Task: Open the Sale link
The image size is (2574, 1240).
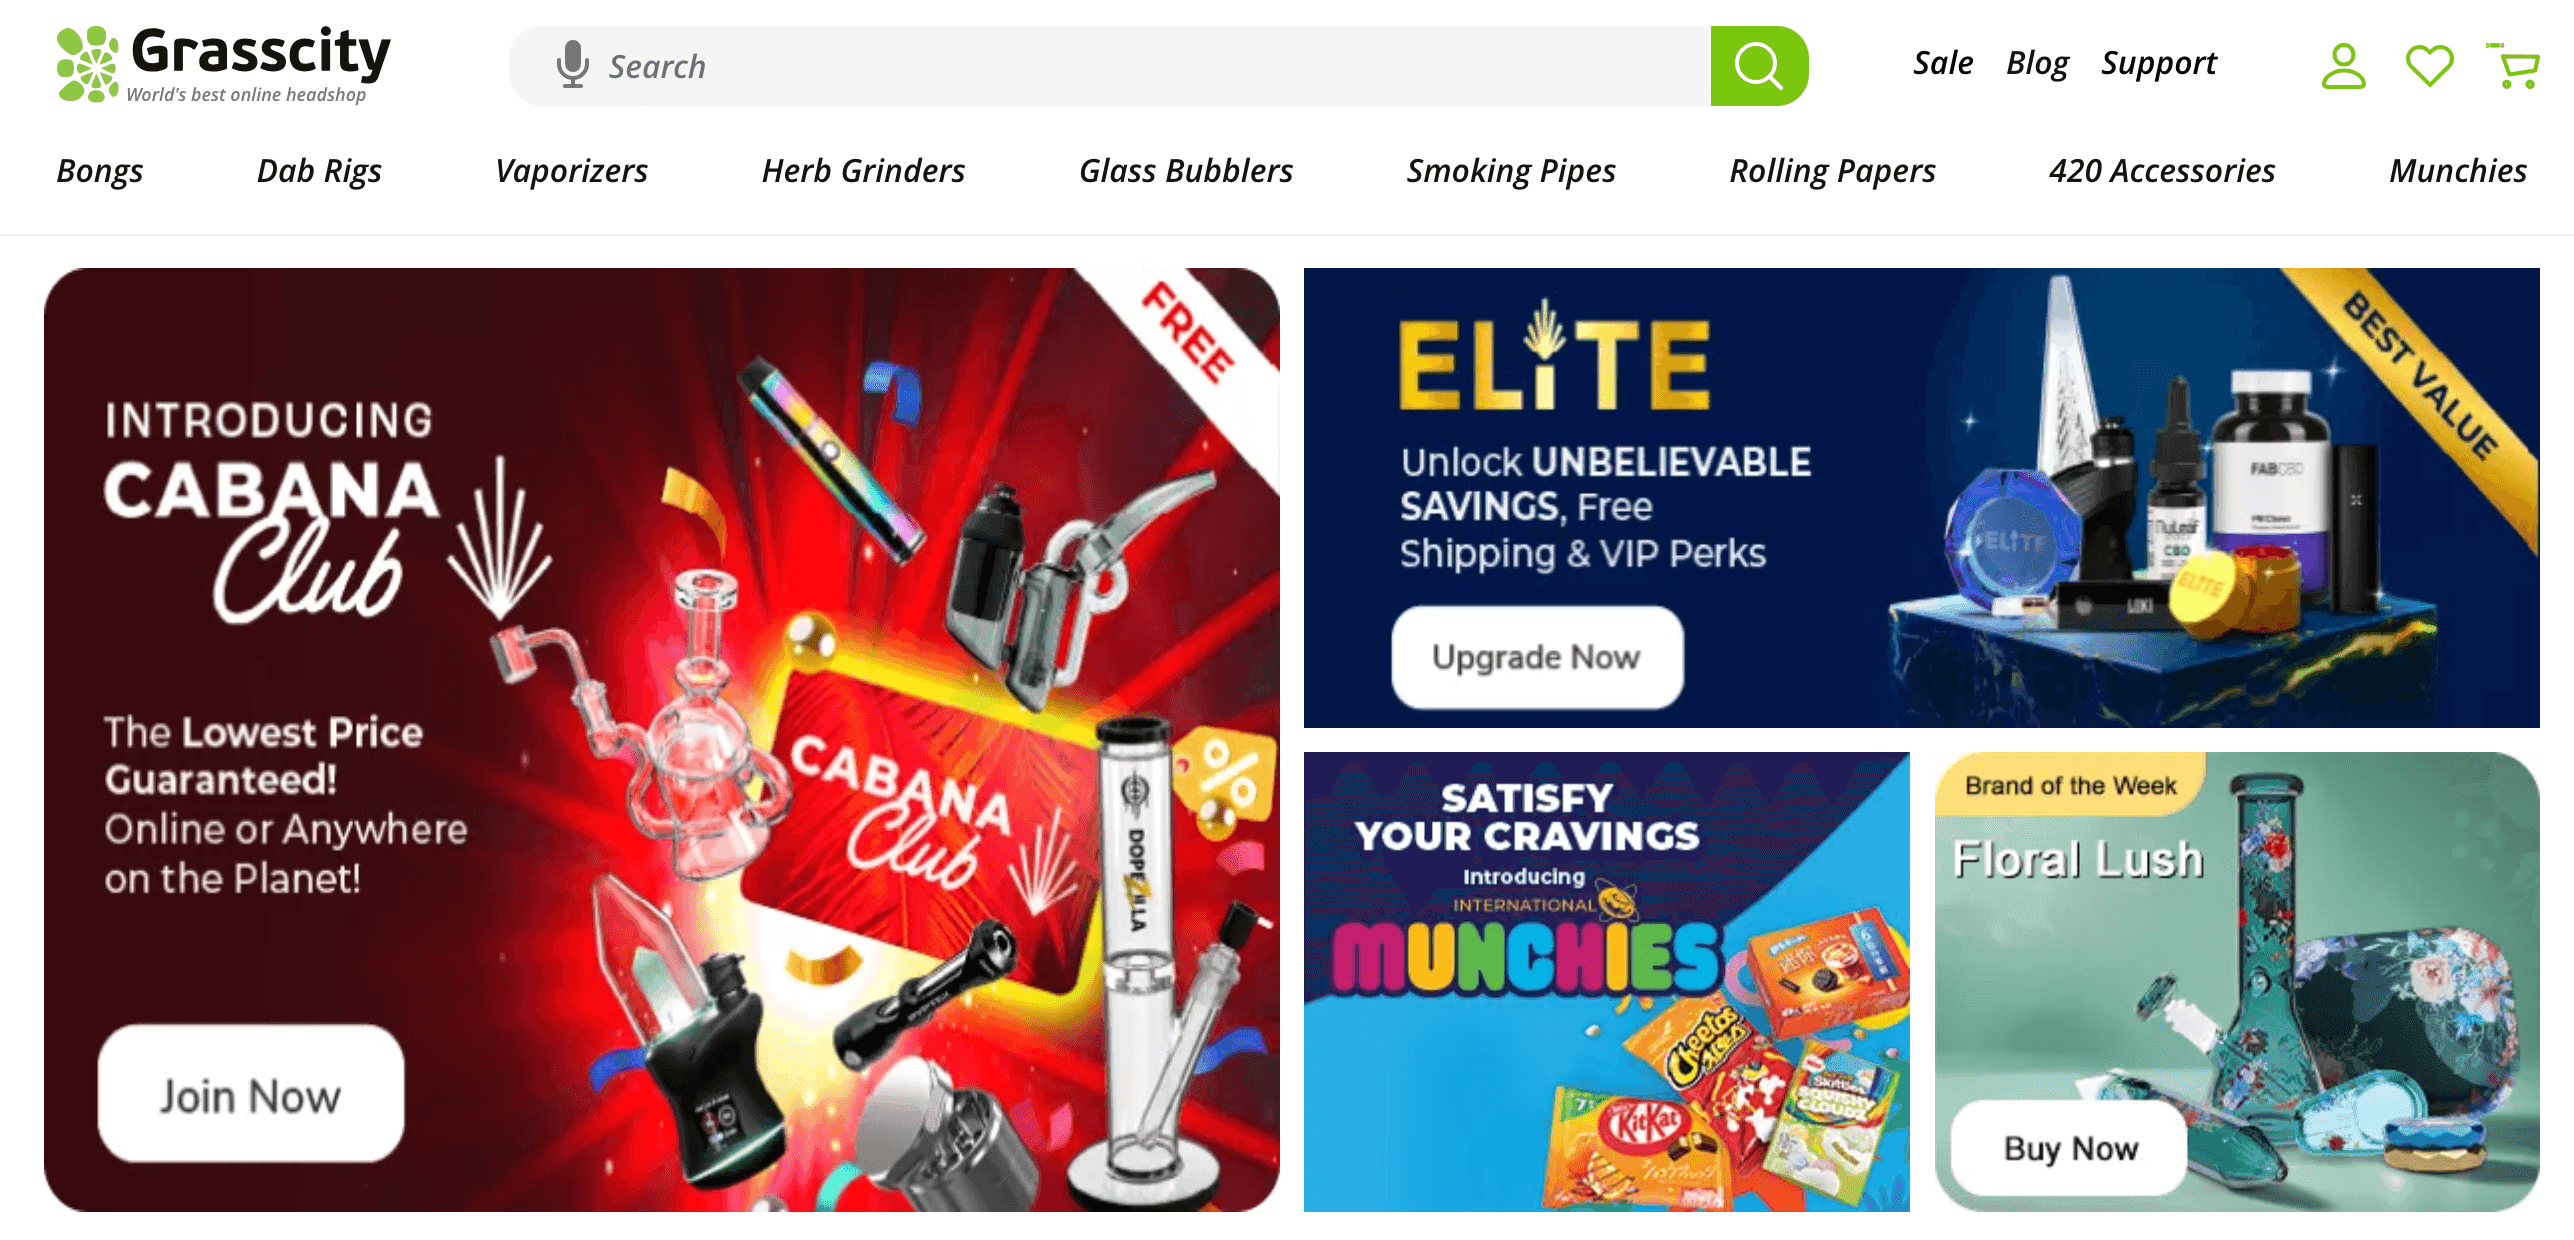Action: point(1942,63)
